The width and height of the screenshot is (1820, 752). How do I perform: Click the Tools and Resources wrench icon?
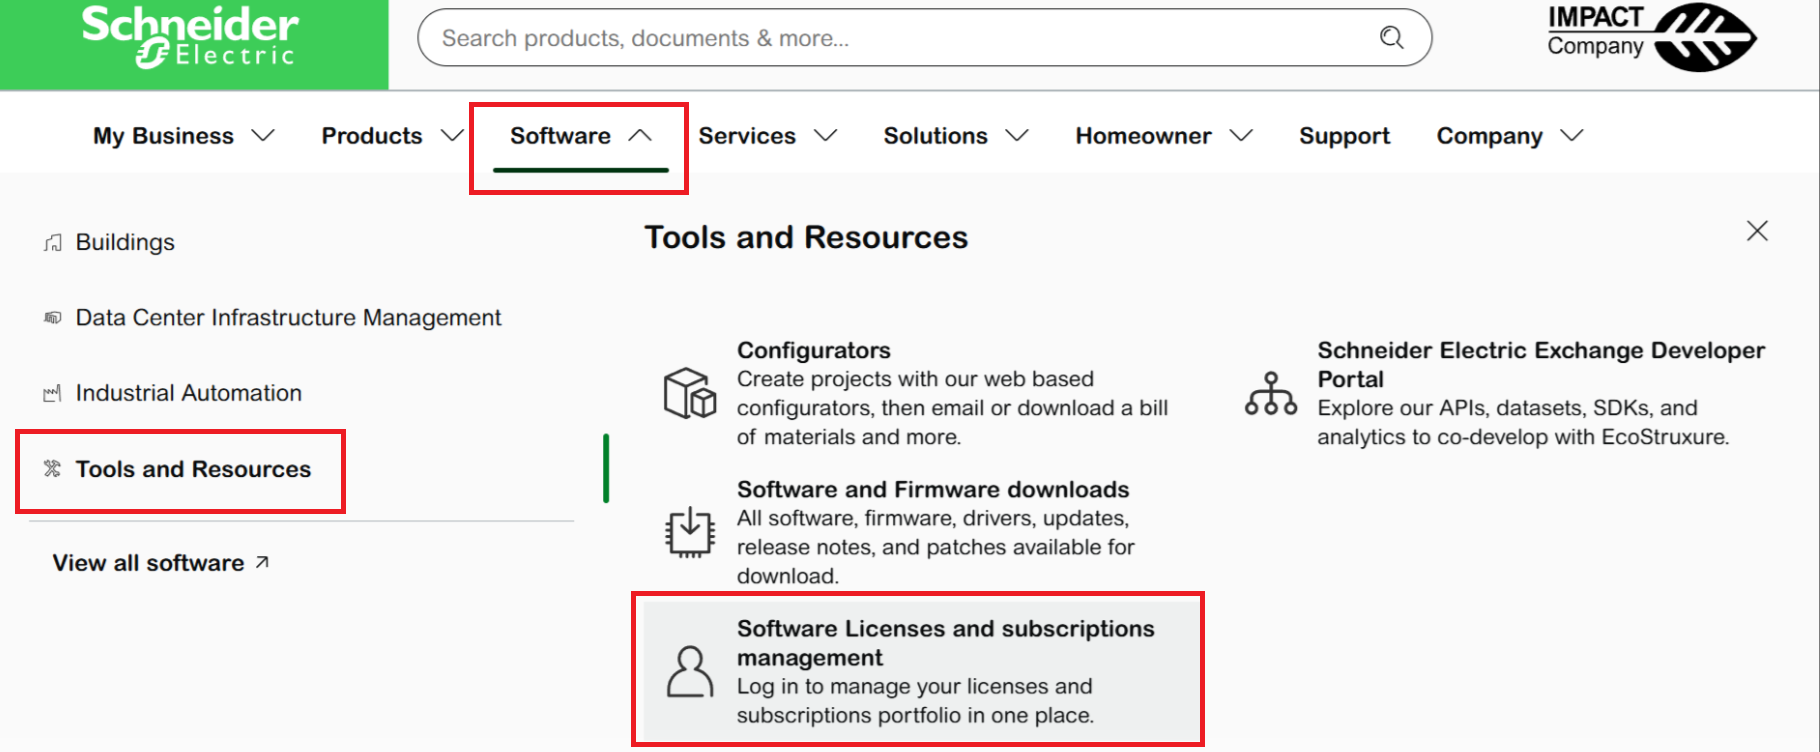pos(53,469)
